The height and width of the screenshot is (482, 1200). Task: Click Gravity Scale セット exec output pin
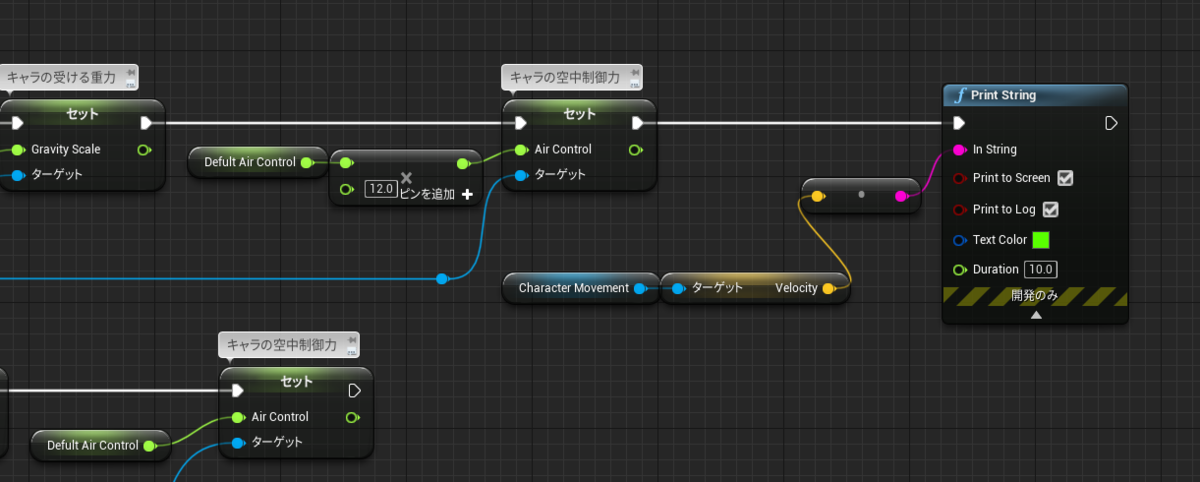coord(146,123)
